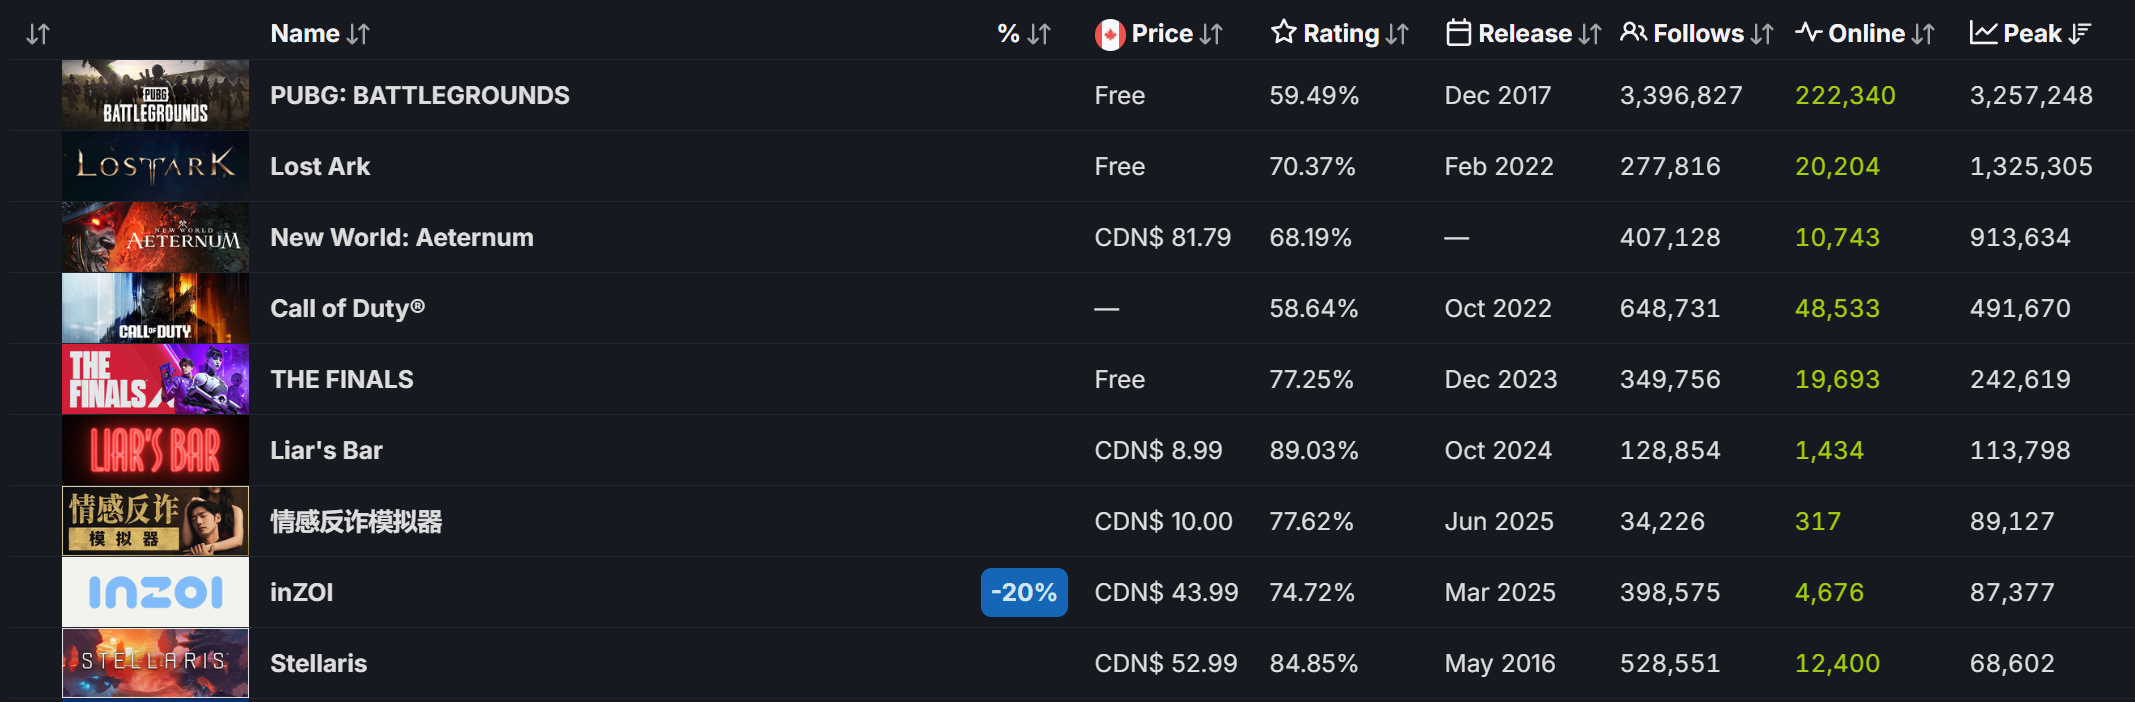The width and height of the screenshot is (2135, 702).
Task: Click the calendar icon beside Release
Action: [x=1458, y=34]
